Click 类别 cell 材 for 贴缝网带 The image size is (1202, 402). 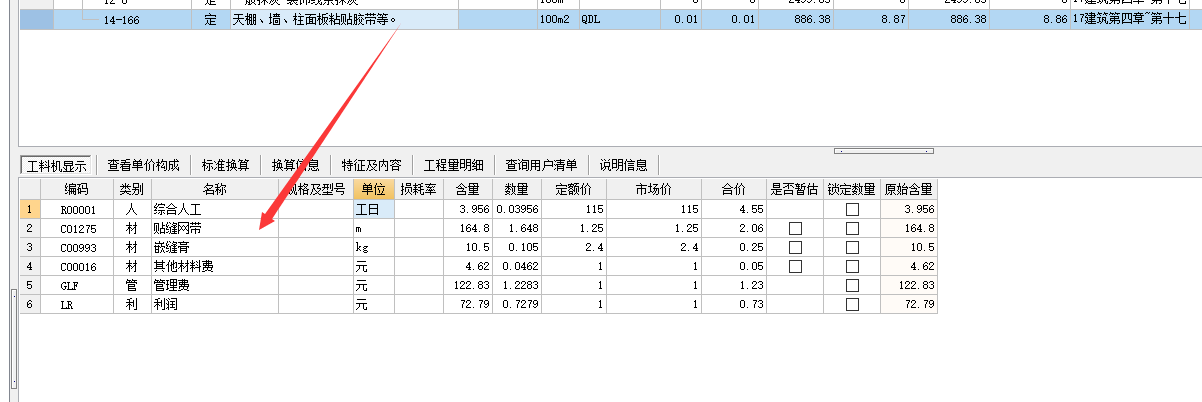[132, 229]
